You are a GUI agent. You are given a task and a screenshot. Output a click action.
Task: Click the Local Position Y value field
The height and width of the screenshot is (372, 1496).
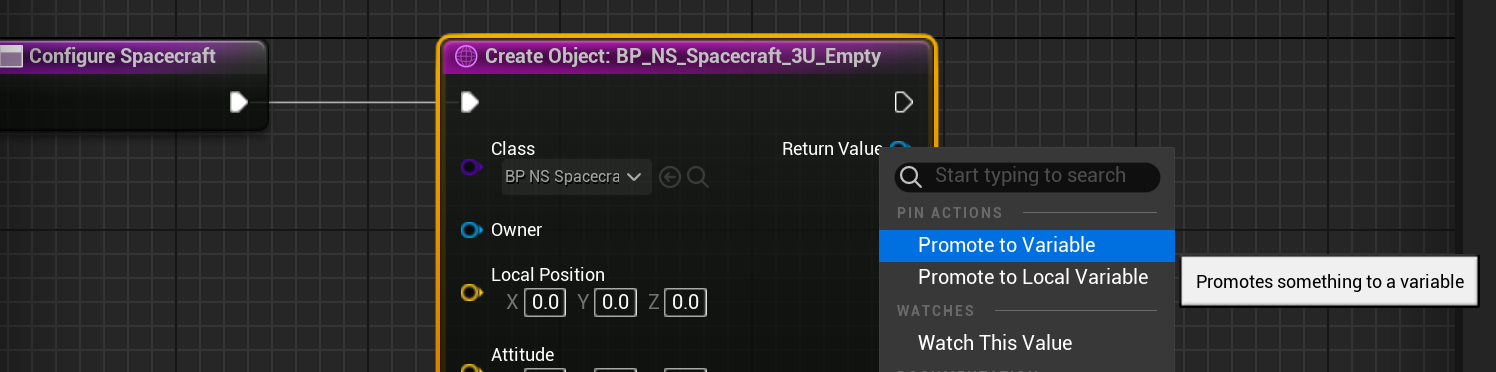click(x=615, y=301)
